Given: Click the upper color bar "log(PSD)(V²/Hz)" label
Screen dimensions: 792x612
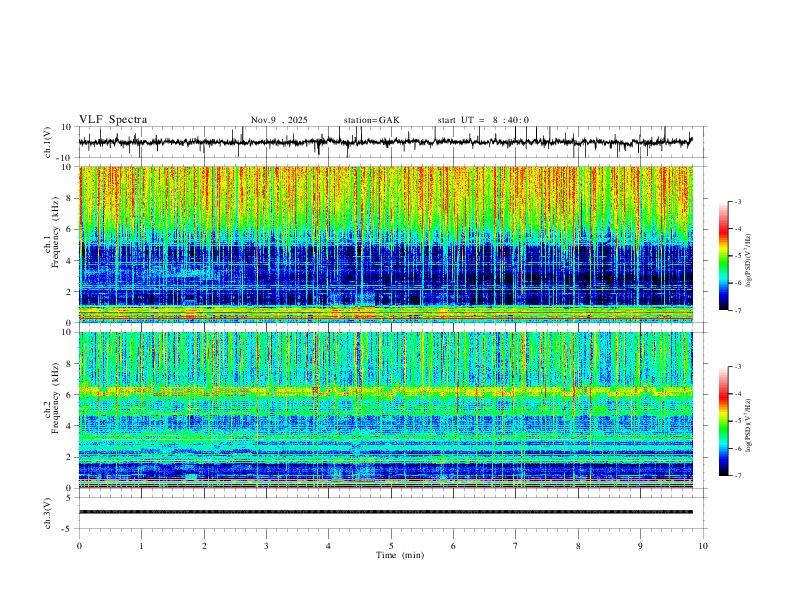Looking at the screenshot, I should pyautogui.click(x=748, y=260).
